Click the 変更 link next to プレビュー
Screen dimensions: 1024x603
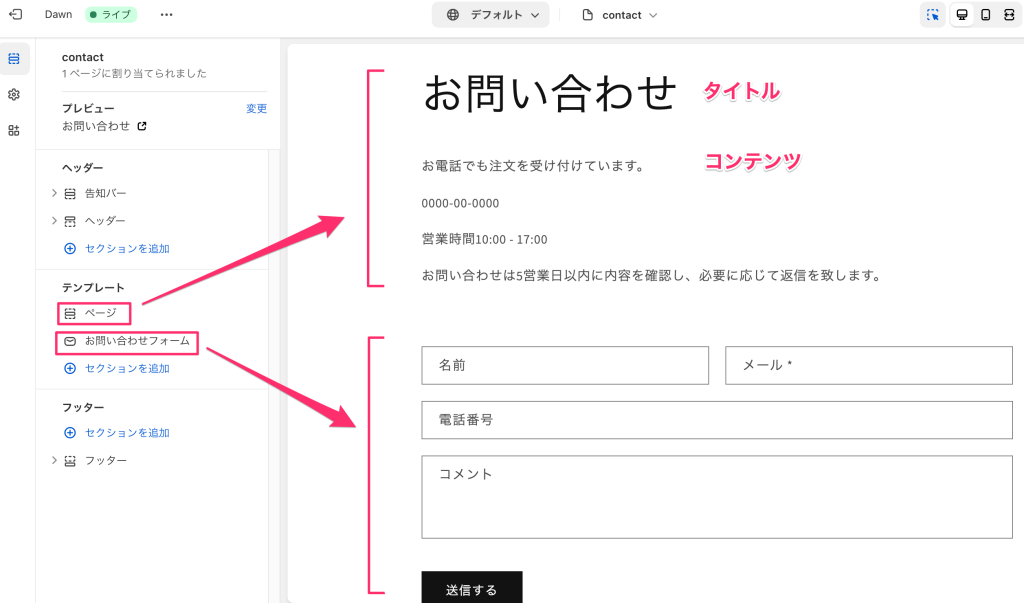(256, 108)
